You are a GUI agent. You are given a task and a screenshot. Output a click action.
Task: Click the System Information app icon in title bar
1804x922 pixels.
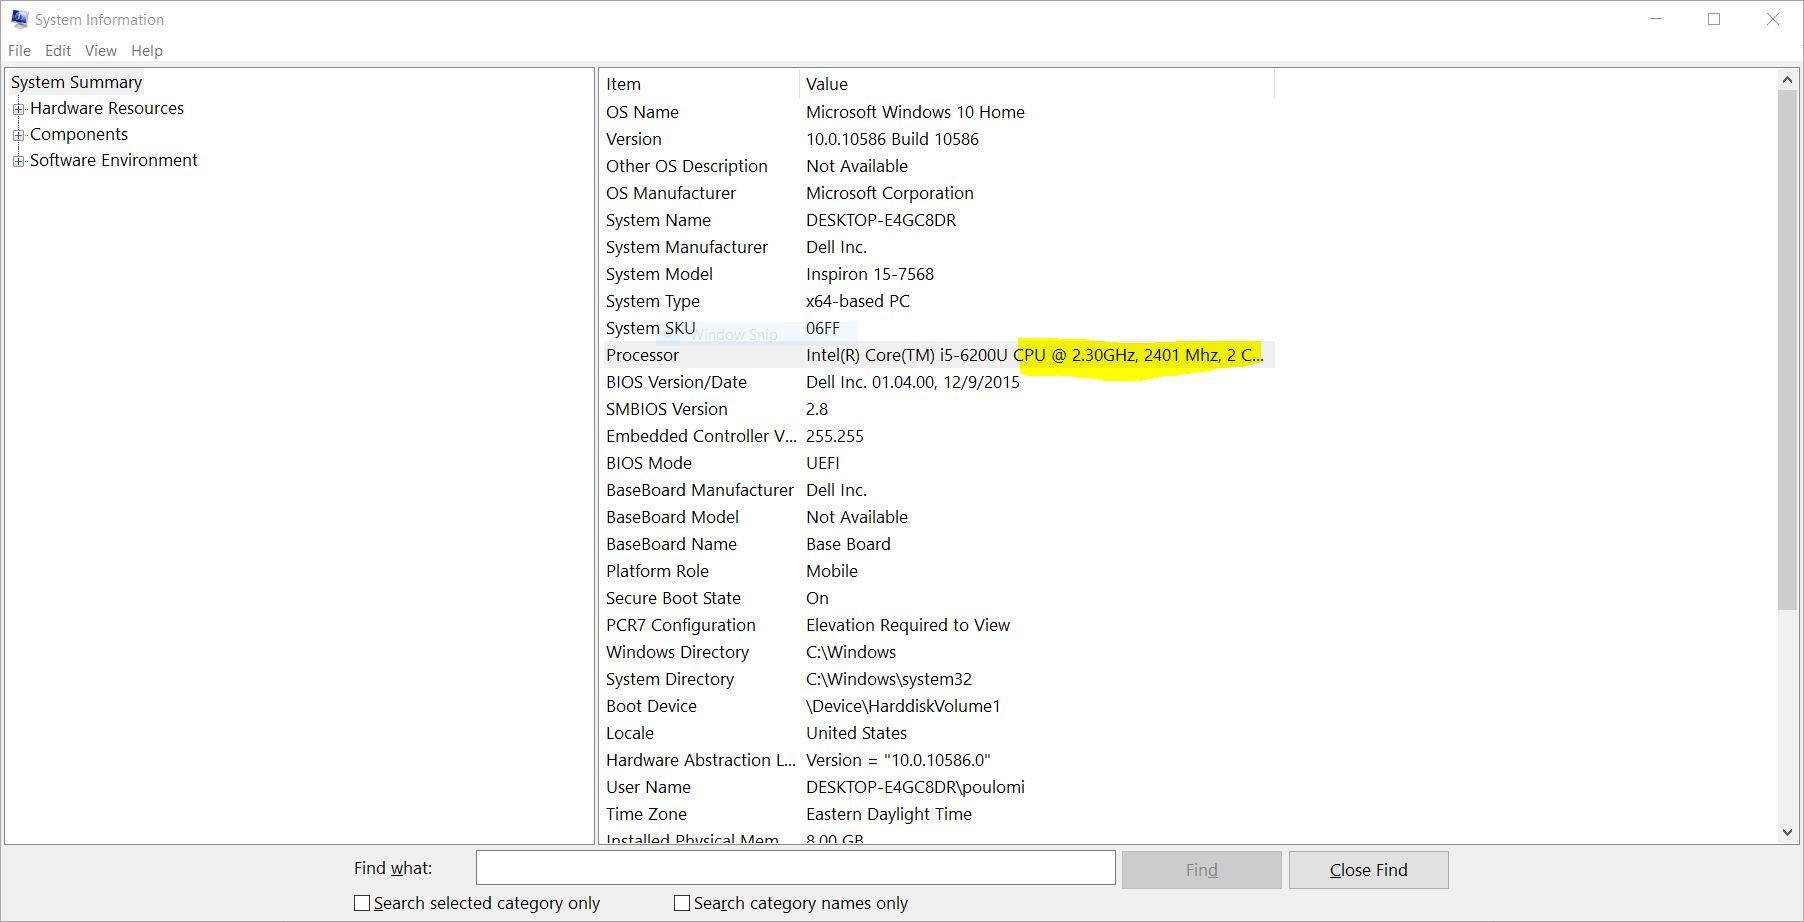[19, 19]
